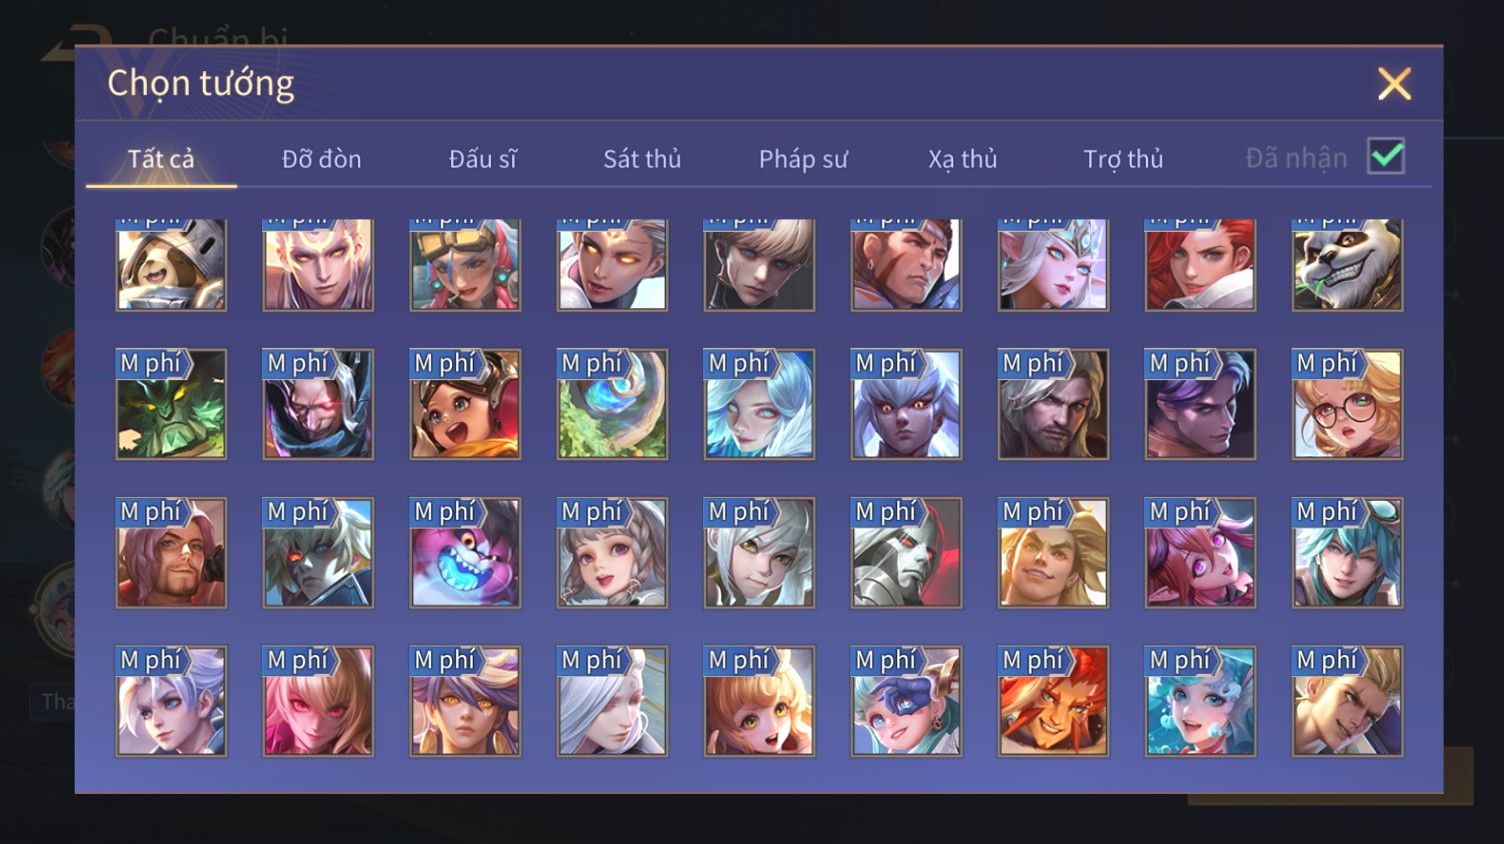Image resolution: width=1504 pixels, height=844 pixels.
Task: Close the Chọn tướng dialog
Action: [1394, 84]
